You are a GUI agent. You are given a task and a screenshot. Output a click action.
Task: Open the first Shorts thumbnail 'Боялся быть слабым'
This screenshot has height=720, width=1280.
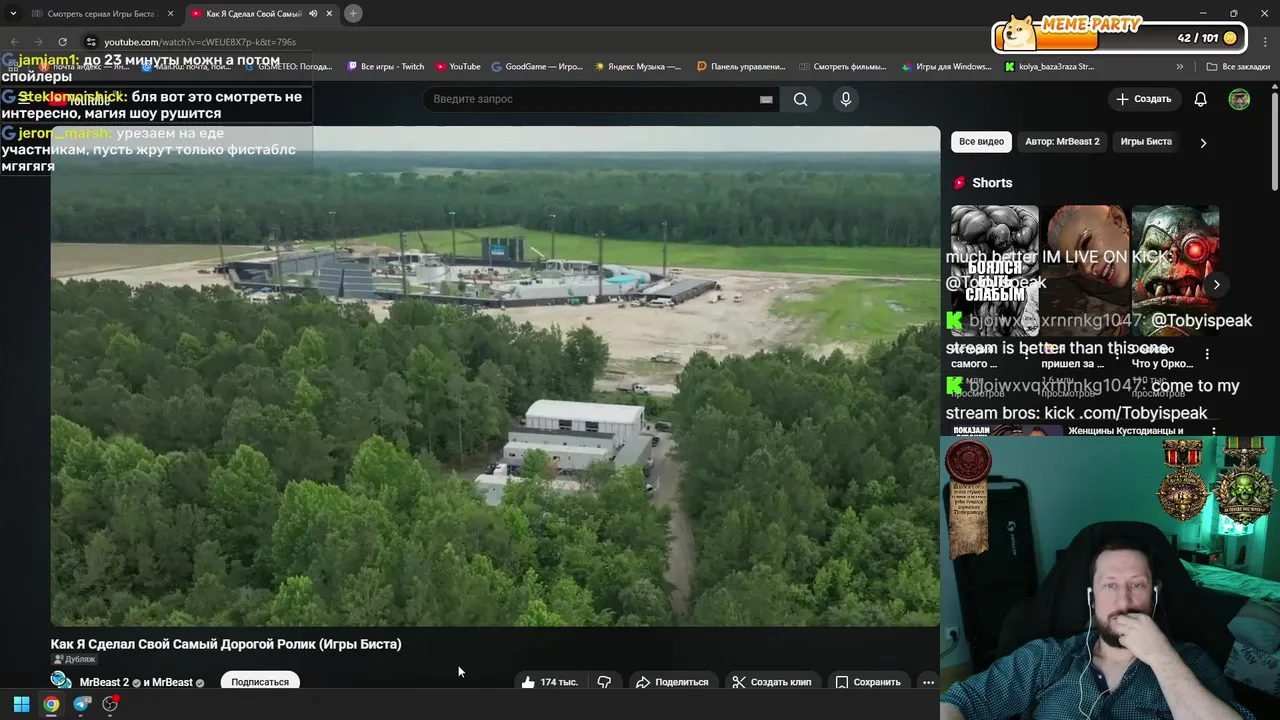pyautogui.click(x=994, y=272)
